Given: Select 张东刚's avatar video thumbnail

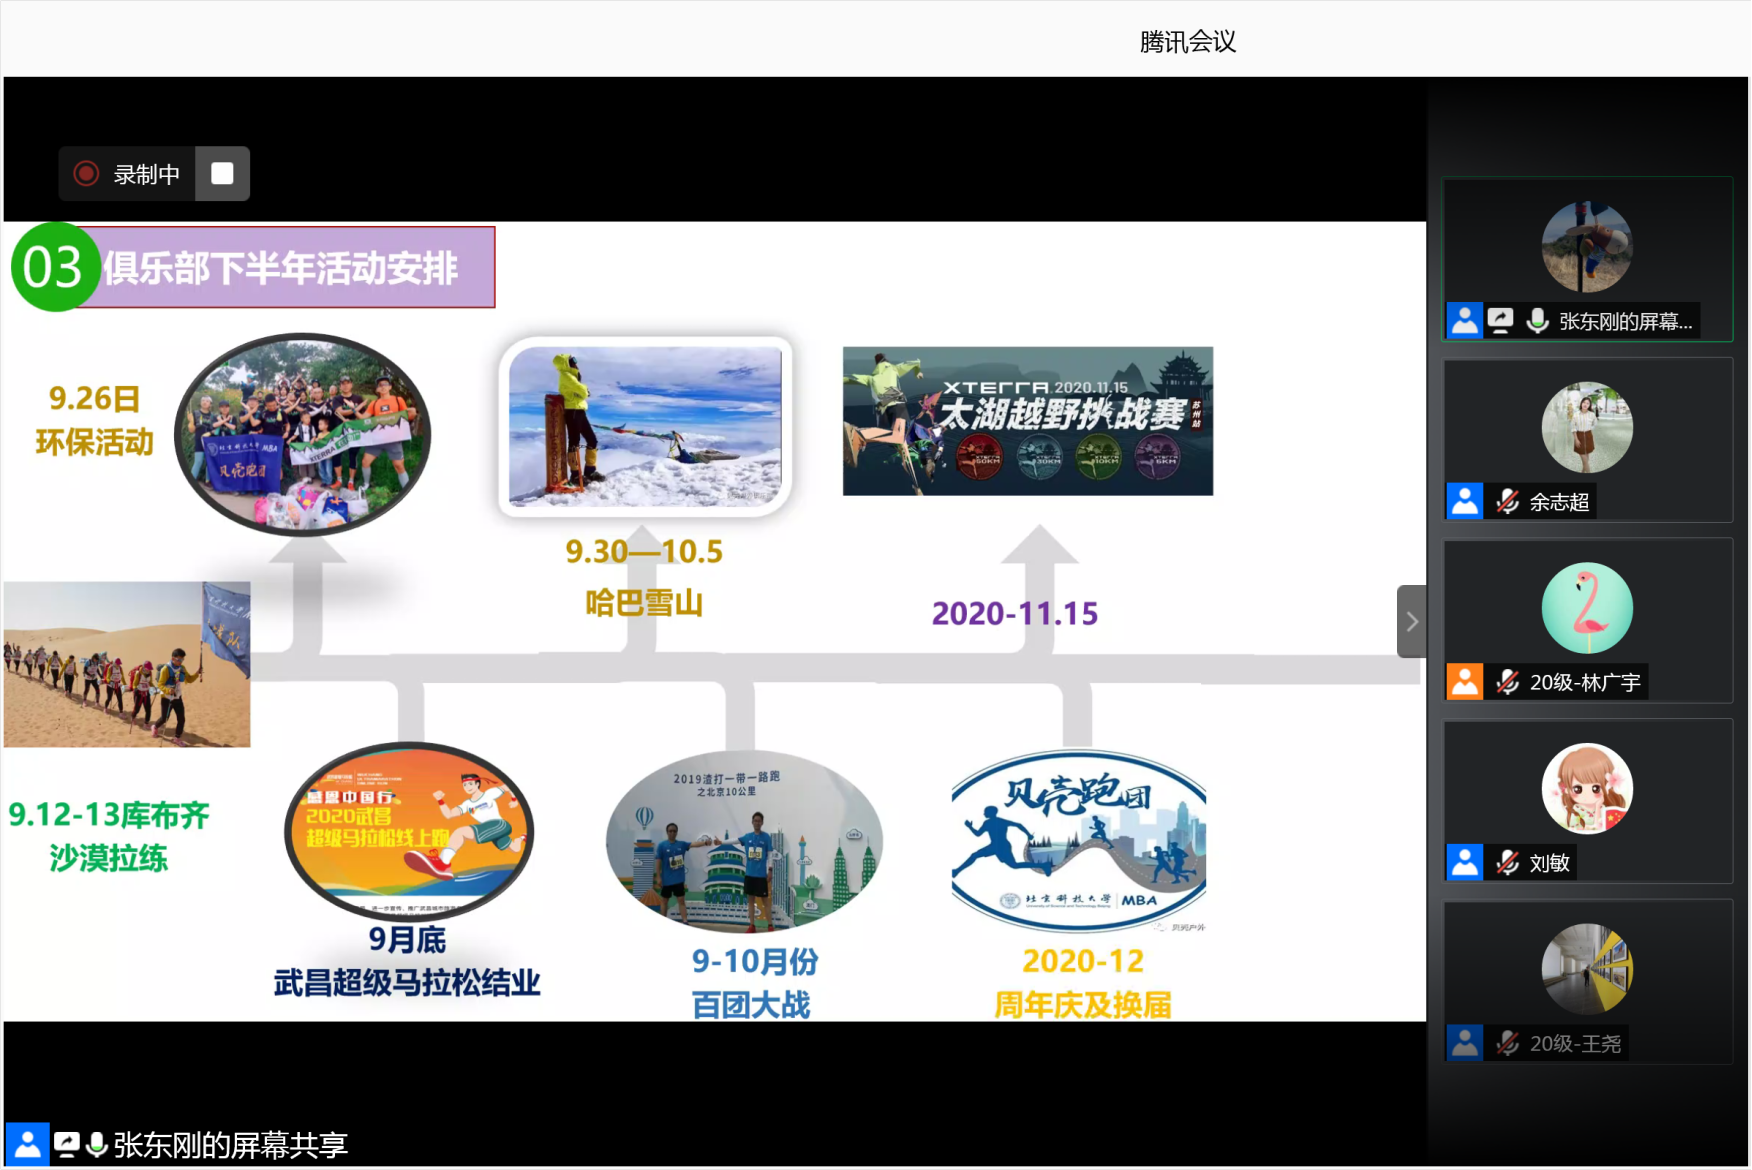Looking at the screenshot, I should [x=1587, y=247].
